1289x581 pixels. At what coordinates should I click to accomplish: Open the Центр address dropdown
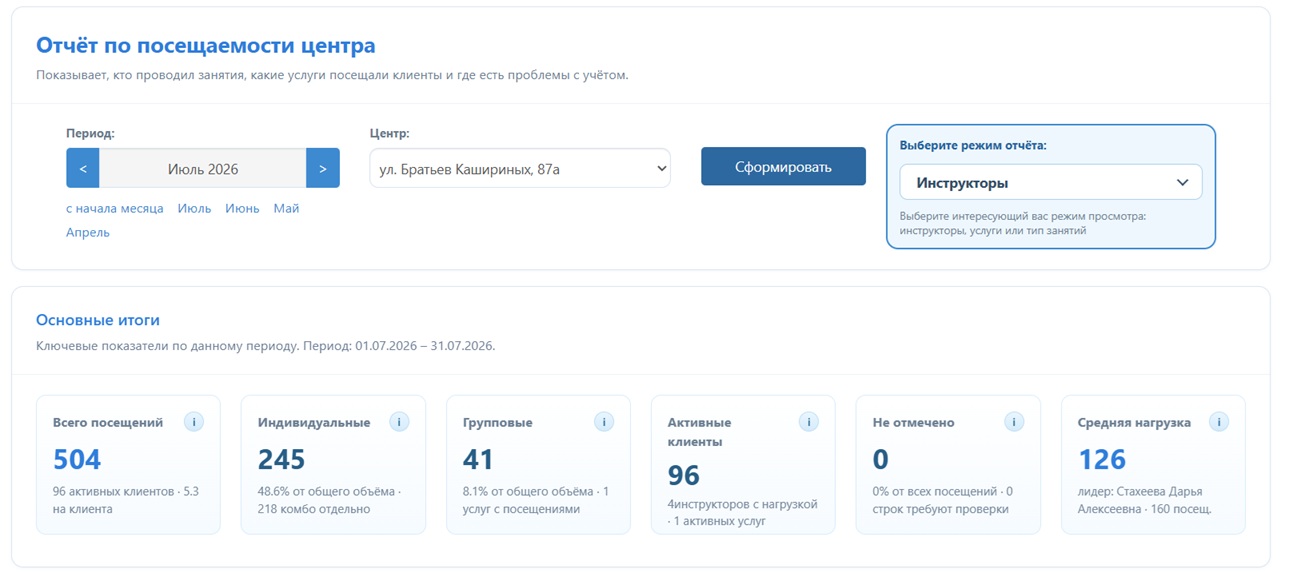coord(520,168)
